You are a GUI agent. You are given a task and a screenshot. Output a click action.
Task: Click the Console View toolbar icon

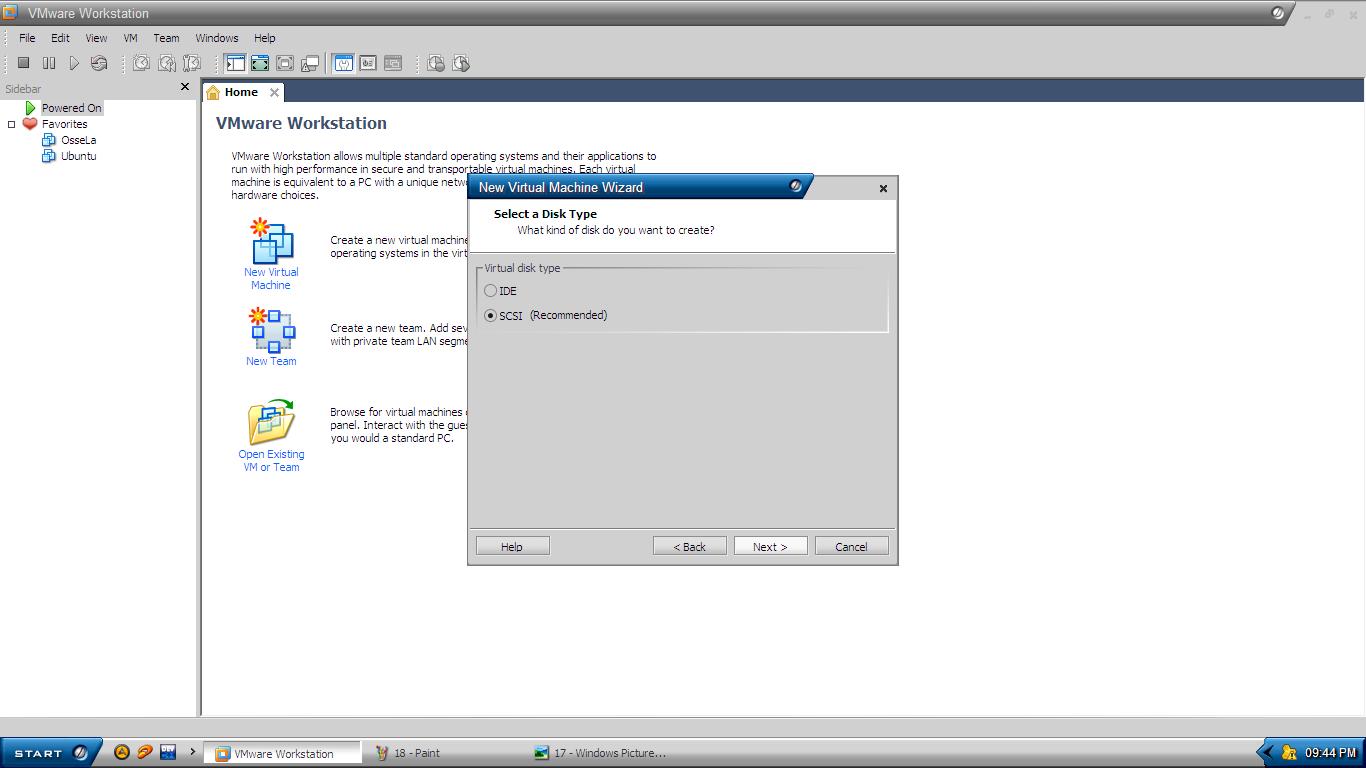pyautogui.click(x=393, y=63)
